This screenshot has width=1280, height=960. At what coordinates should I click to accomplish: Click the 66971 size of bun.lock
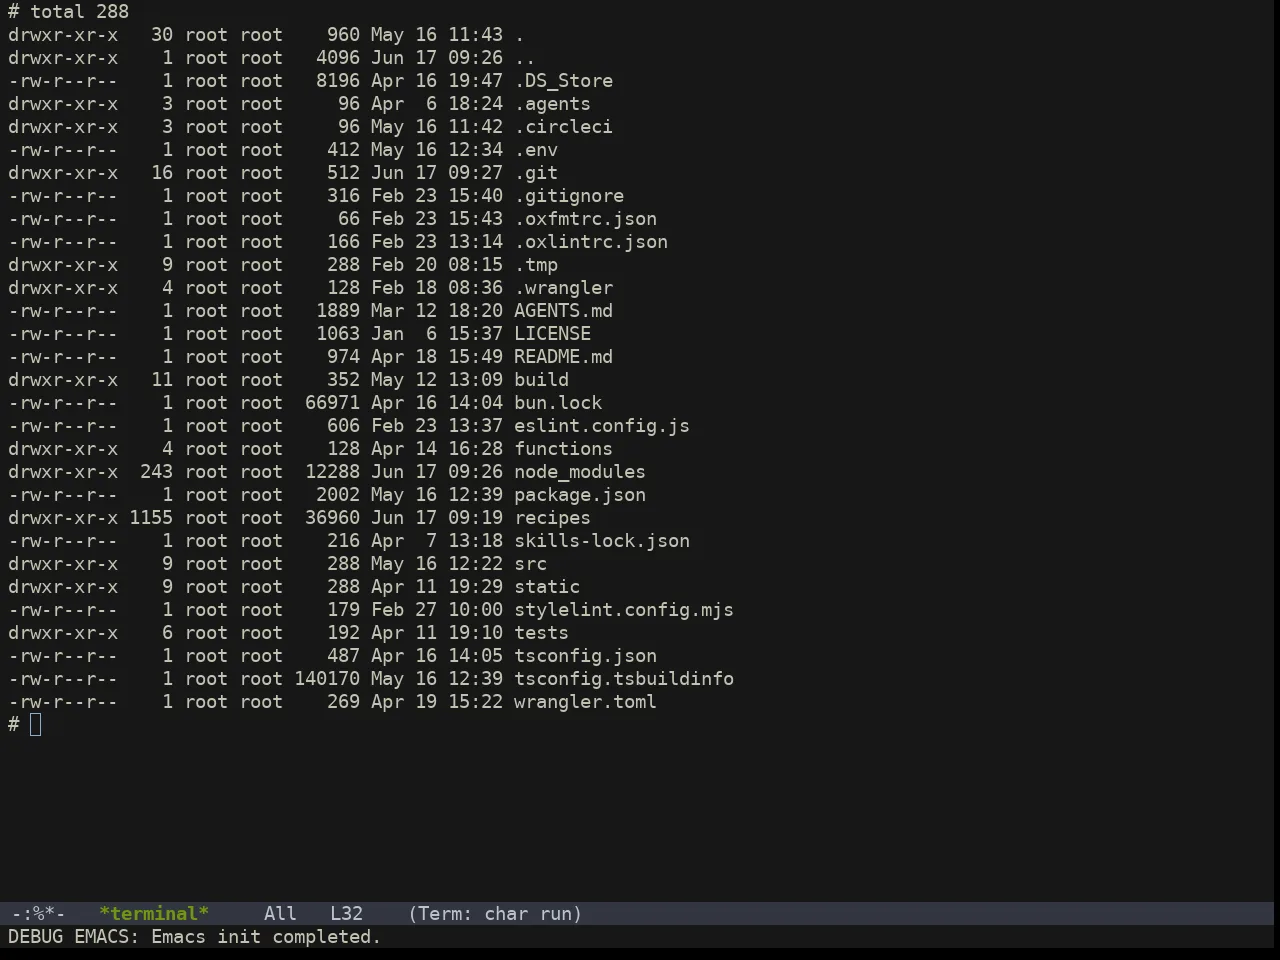coord(332,403)
